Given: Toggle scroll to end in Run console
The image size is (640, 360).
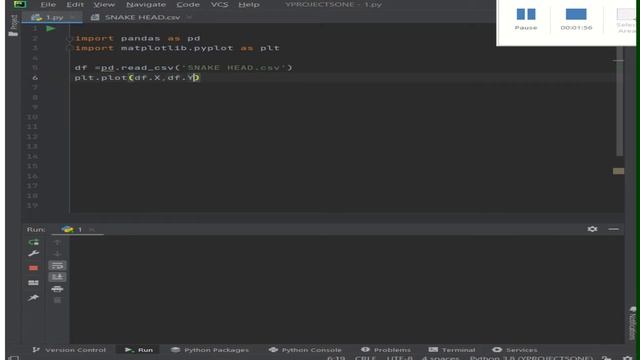Looking at the screenshot, I should click(x=57, y=277).
